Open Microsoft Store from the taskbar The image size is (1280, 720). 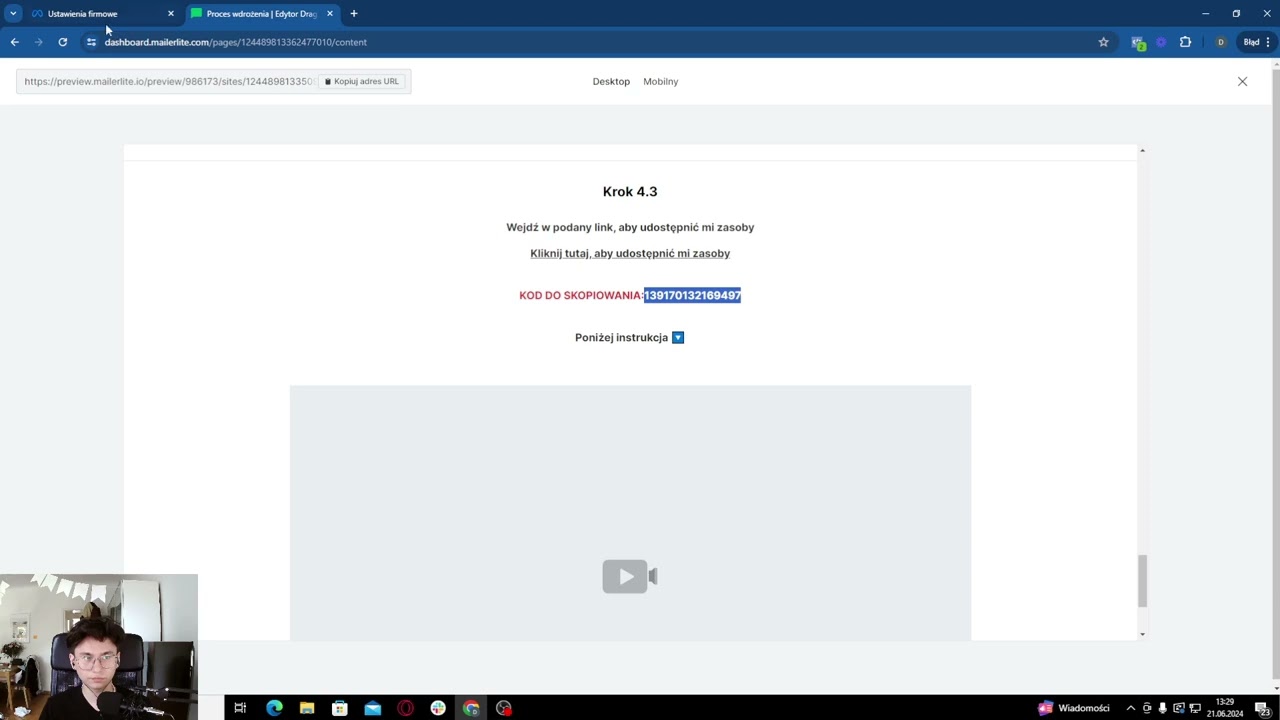[340, 708]
